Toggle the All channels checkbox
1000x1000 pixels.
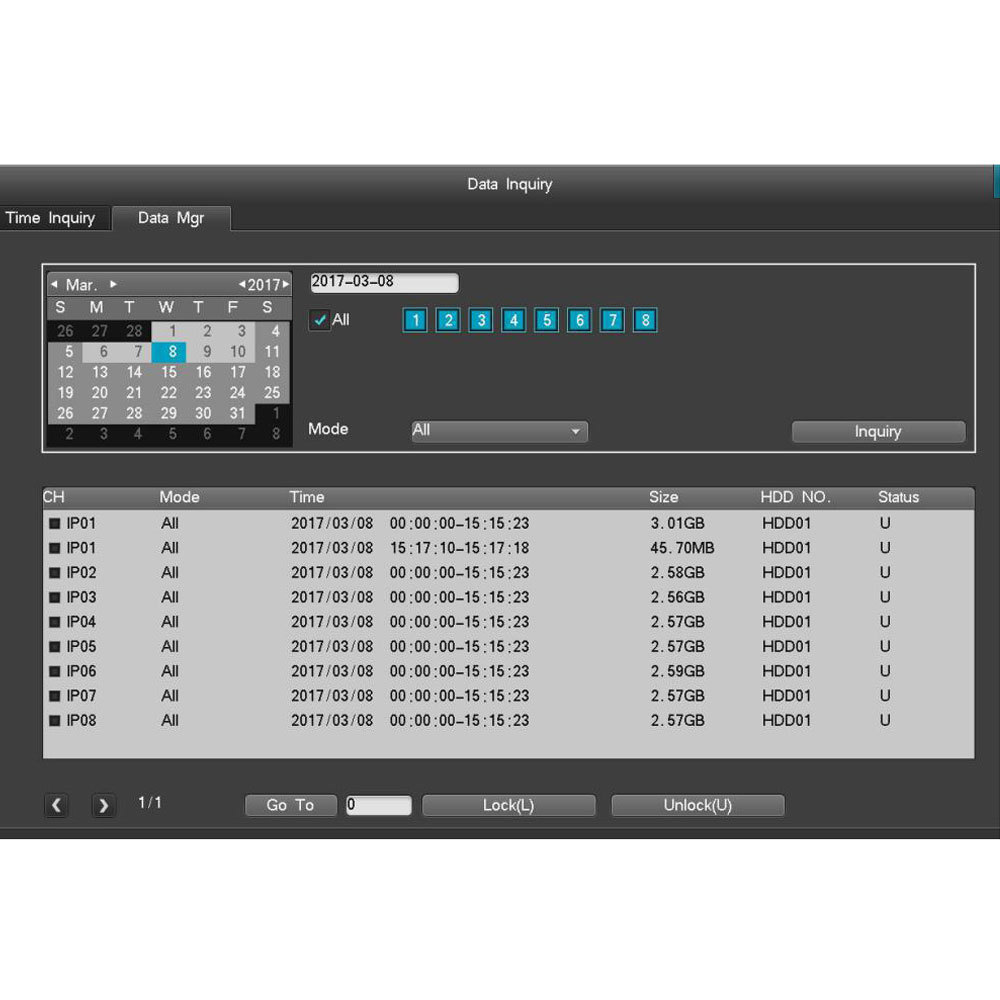pos(320,320)
